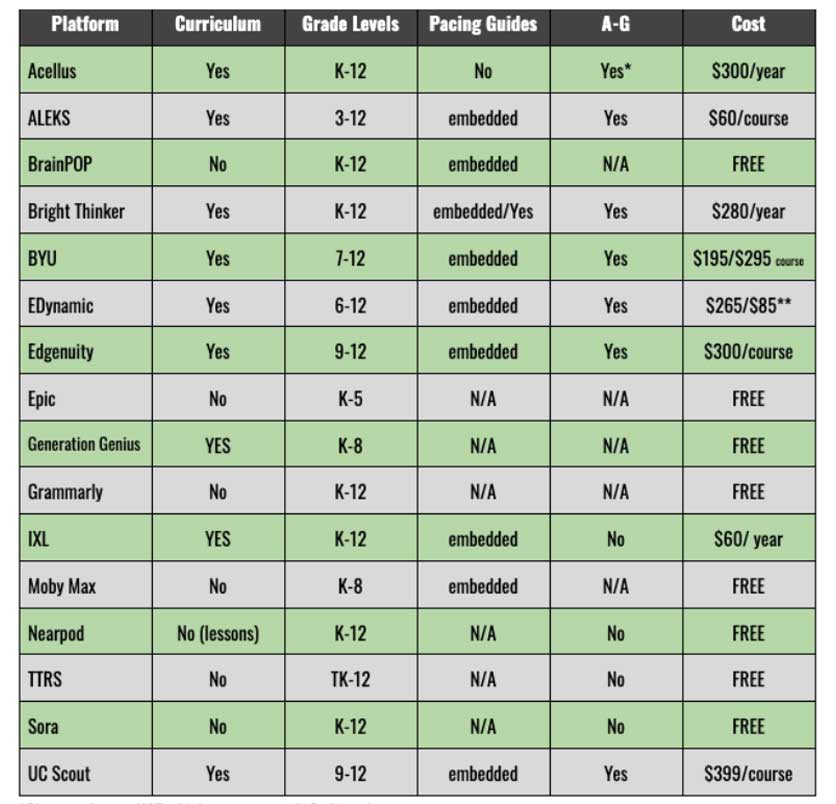836x804 pixels.
Task: Click the Platform column header
Action: pyautogui.click(x=86, y=23)
